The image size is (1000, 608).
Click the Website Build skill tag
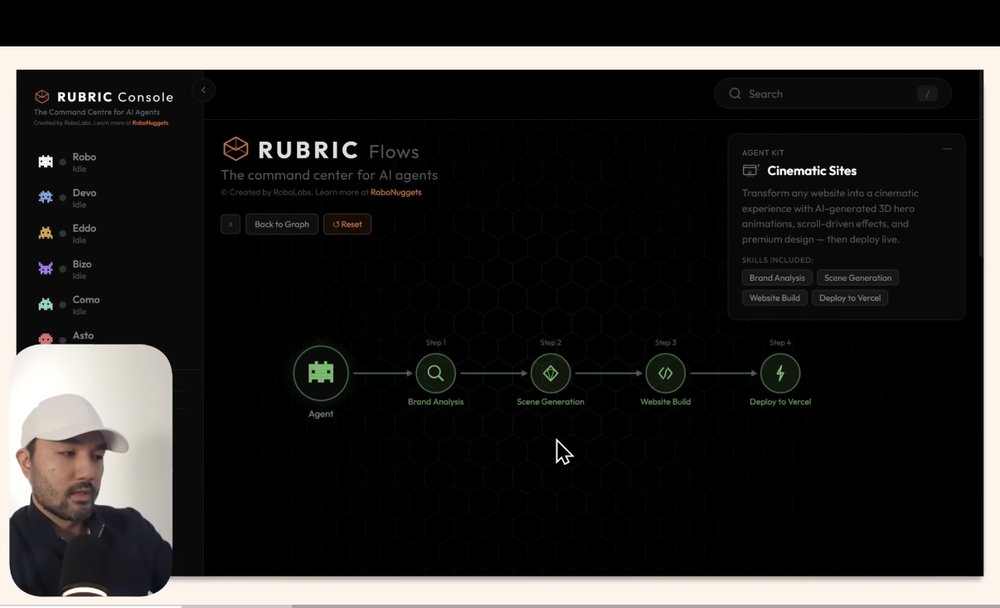coord(774,298)
